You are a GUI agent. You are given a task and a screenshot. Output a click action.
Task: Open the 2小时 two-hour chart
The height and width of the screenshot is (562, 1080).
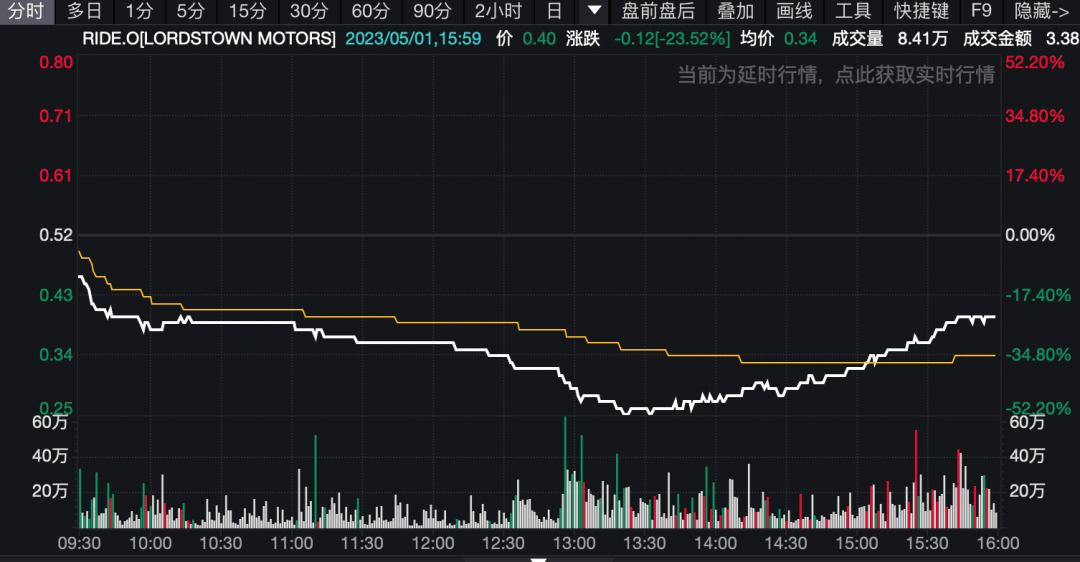pyautogui.click(x=498, y=11)
